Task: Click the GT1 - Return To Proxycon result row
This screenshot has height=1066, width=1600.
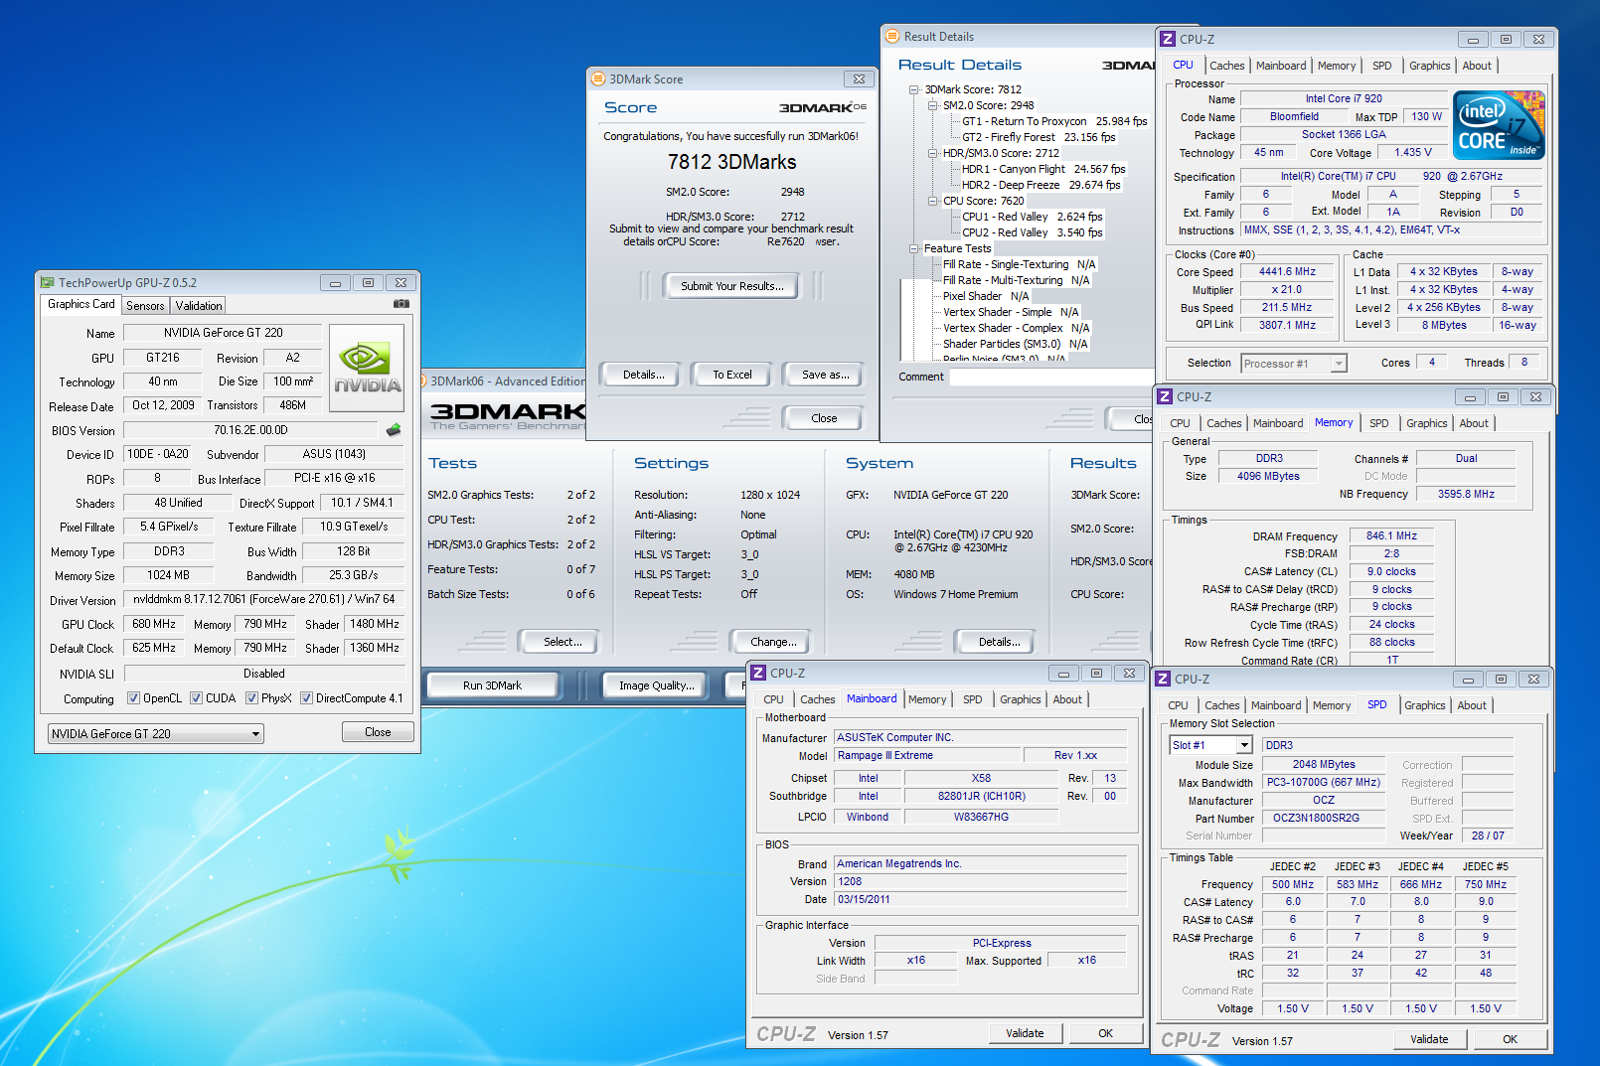Action: [1054, 121]
